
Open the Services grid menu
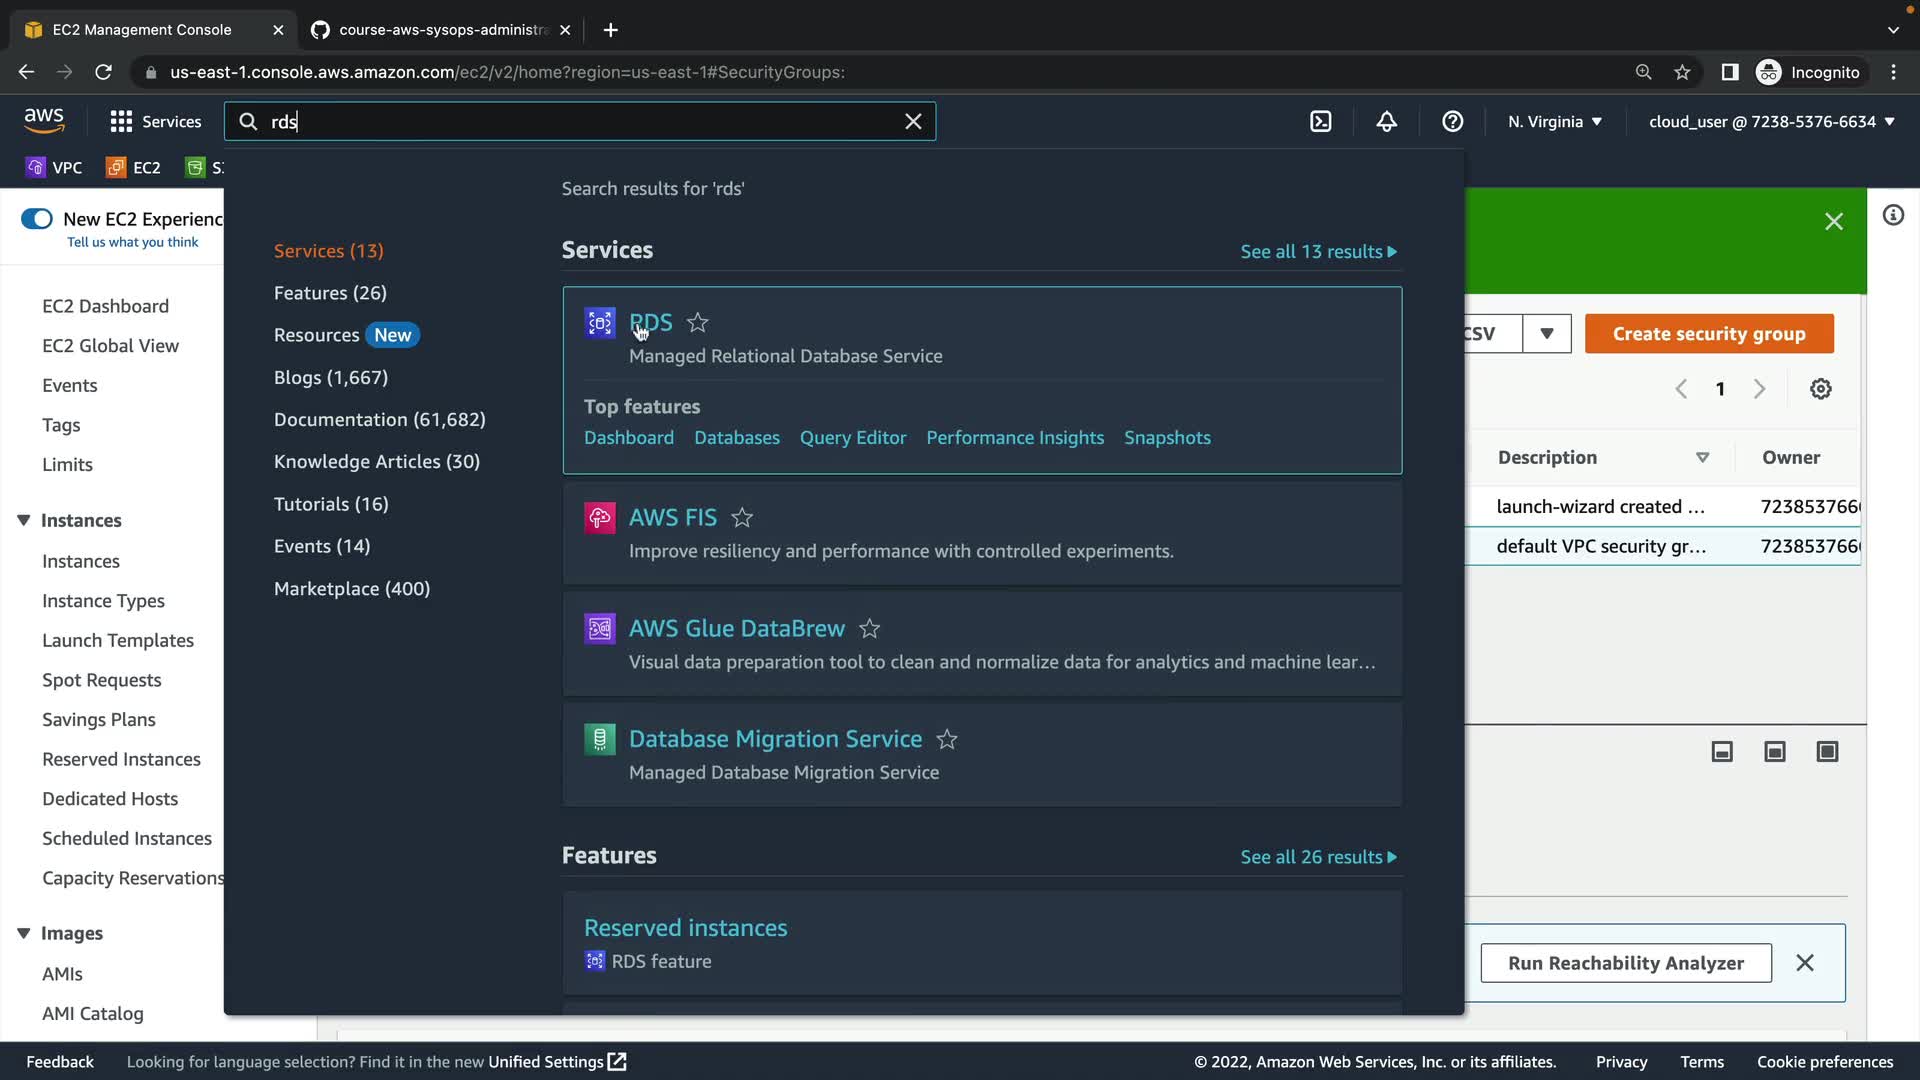121,121
